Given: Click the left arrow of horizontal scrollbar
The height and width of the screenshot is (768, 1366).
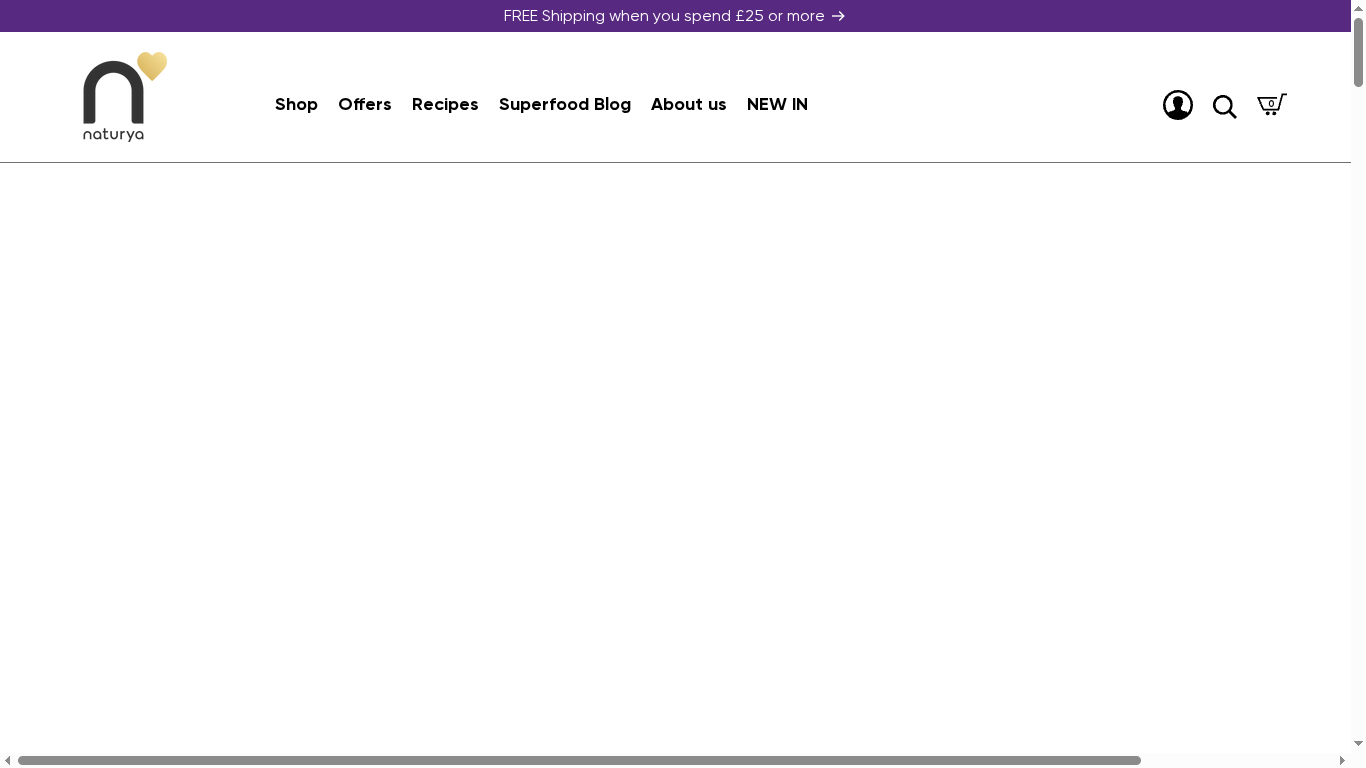Looking at the screenshot, I should pos(7,760).
